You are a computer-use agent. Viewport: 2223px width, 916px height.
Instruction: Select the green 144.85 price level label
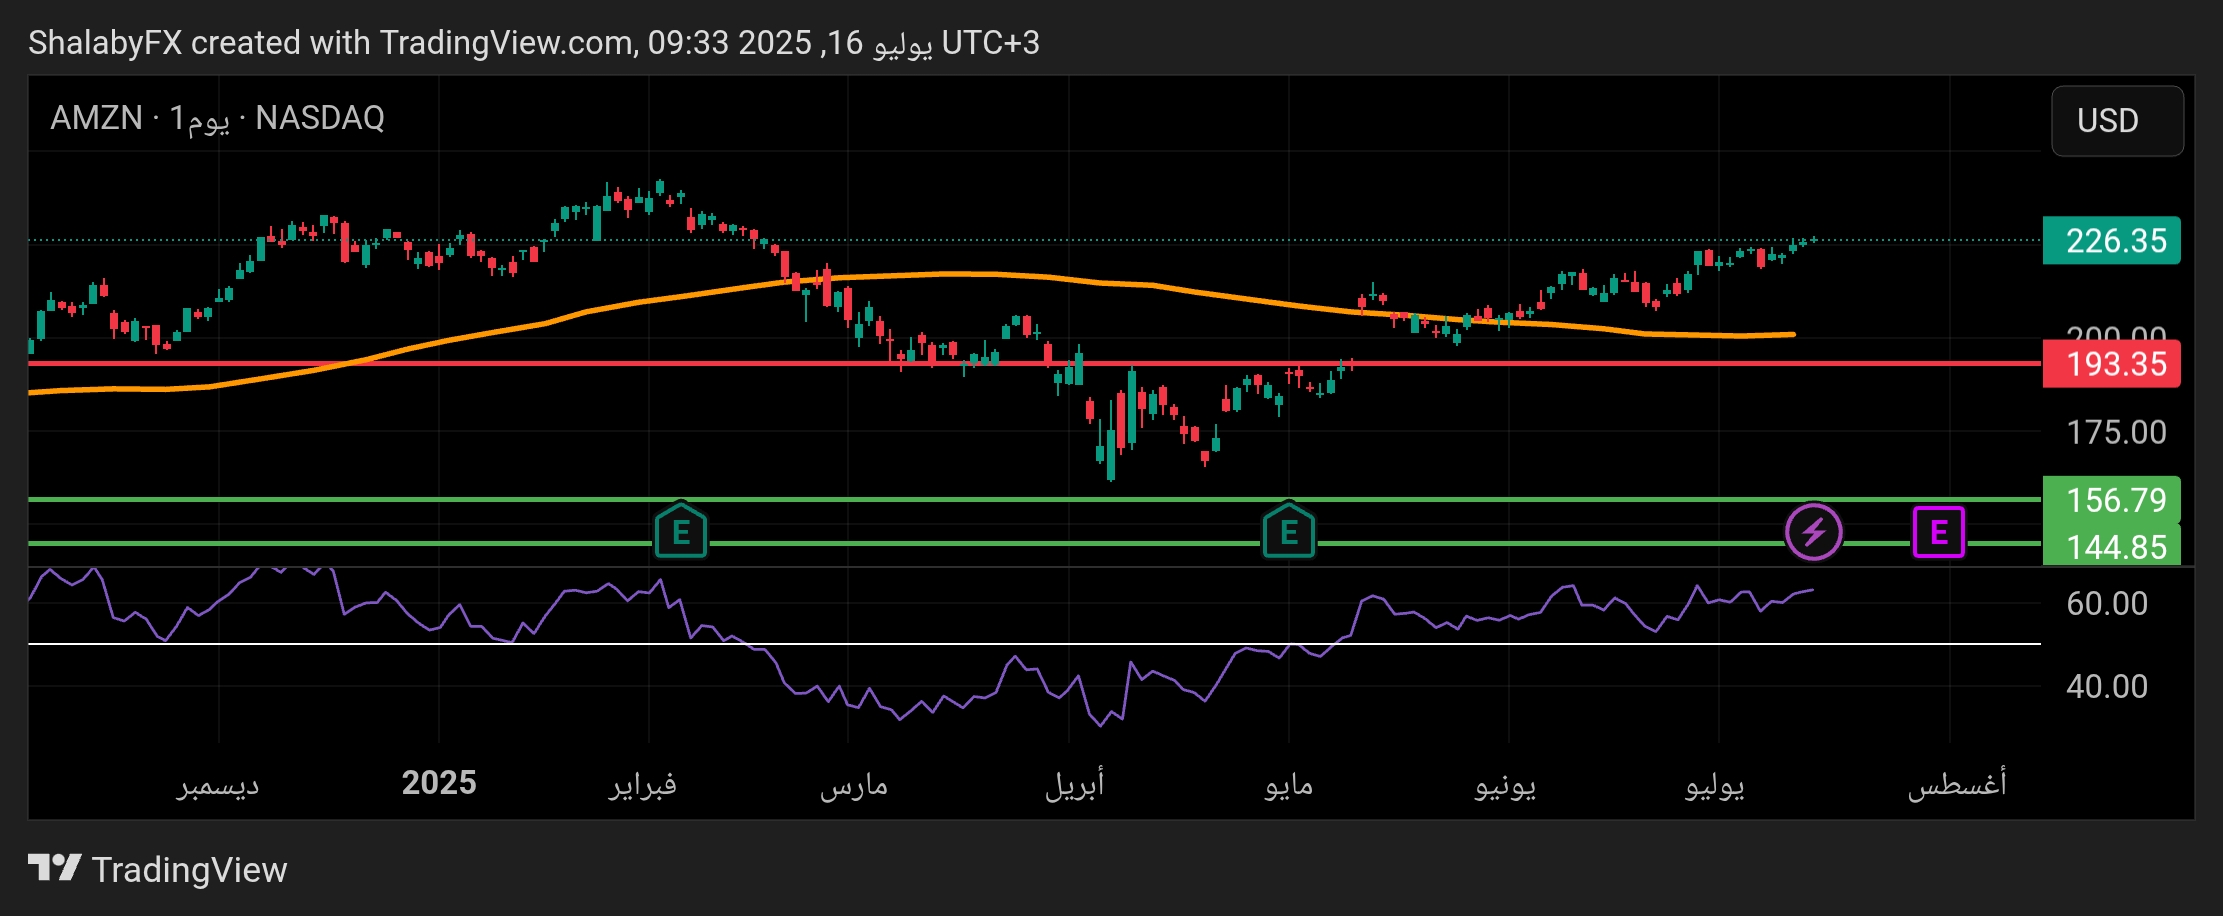click(x=2111, y=546)
